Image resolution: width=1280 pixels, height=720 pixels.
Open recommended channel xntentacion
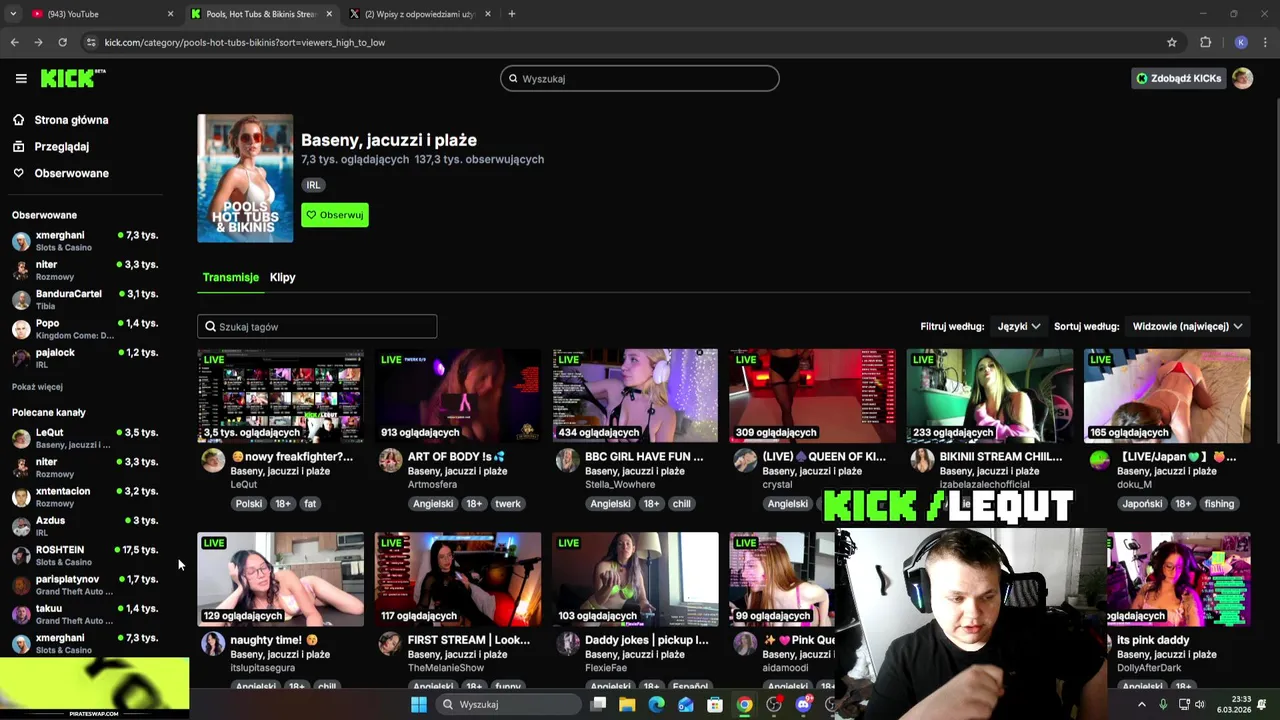tap(85, 497)
